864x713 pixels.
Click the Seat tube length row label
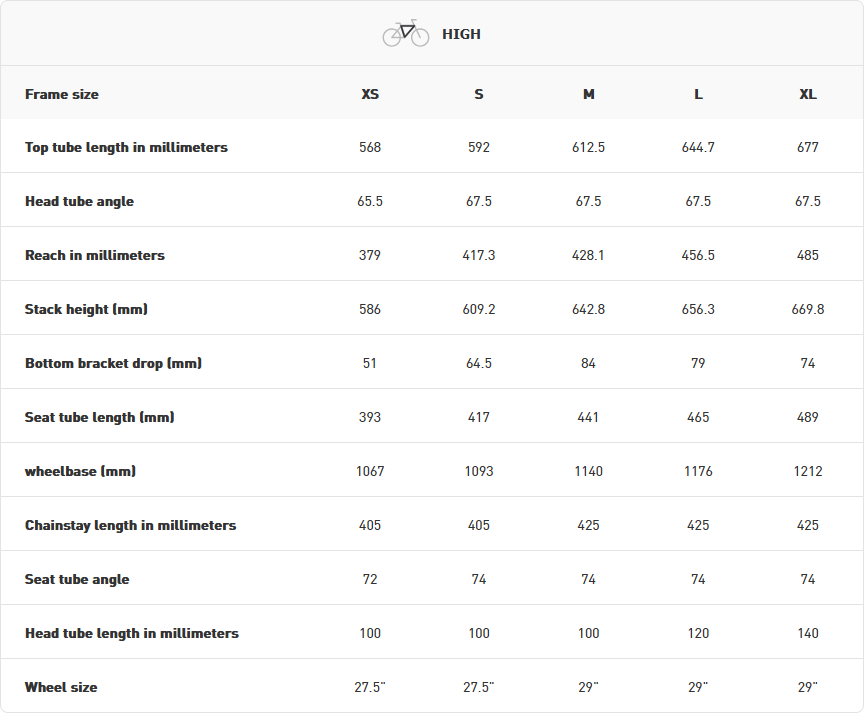click(x=99, y=417)
